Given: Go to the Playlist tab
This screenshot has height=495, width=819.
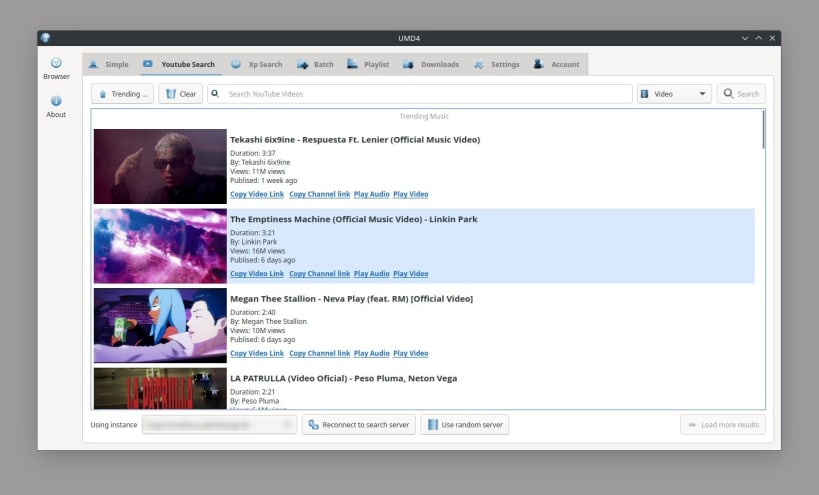Looking at the screenshot, I should [x=368, y=64].
